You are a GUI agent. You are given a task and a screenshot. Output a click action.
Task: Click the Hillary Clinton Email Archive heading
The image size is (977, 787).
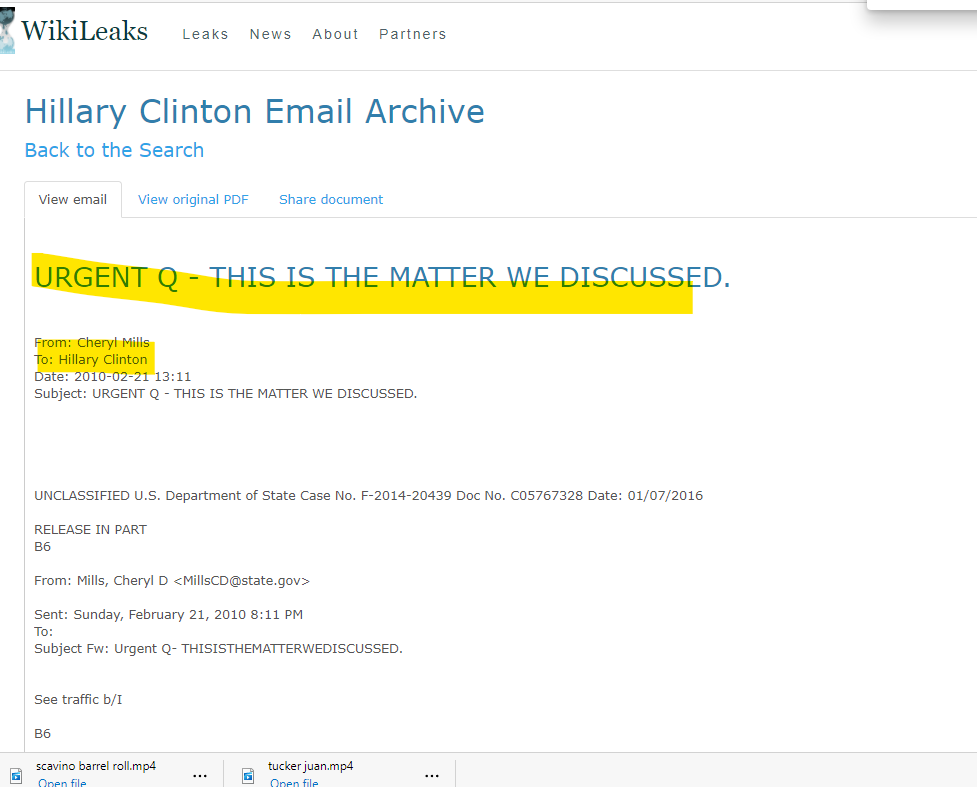click(x=255, y=112)
